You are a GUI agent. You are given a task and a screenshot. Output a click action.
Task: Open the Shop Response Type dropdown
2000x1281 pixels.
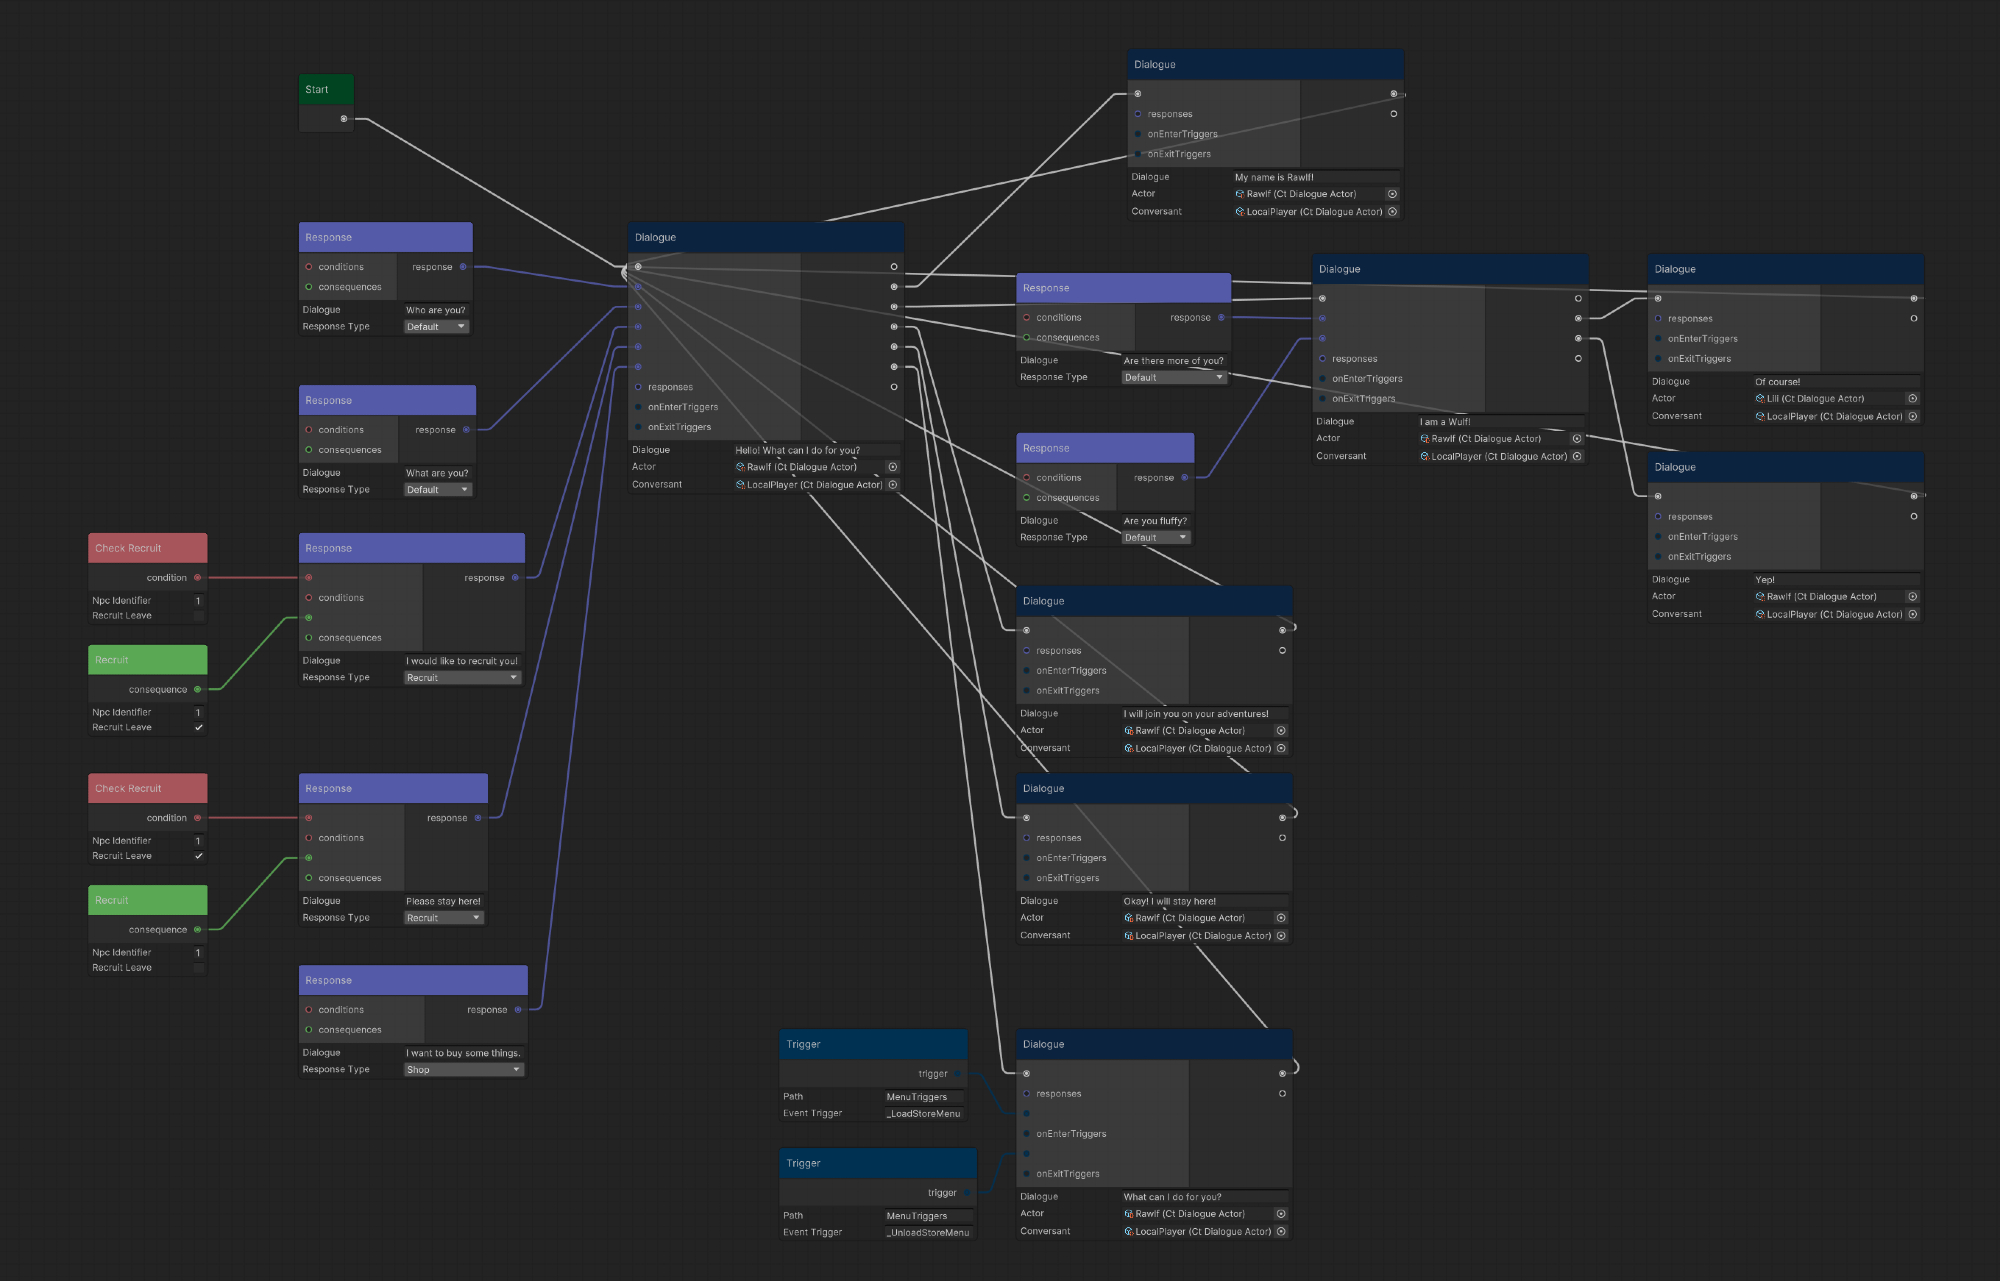click(463, 1070)
